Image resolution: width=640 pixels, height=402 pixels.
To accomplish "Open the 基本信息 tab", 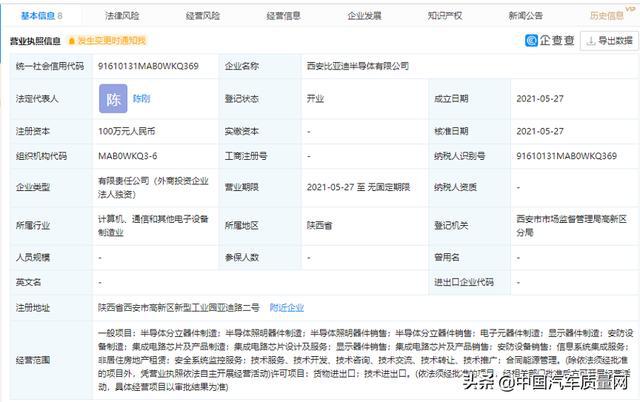I will (41, 16).
